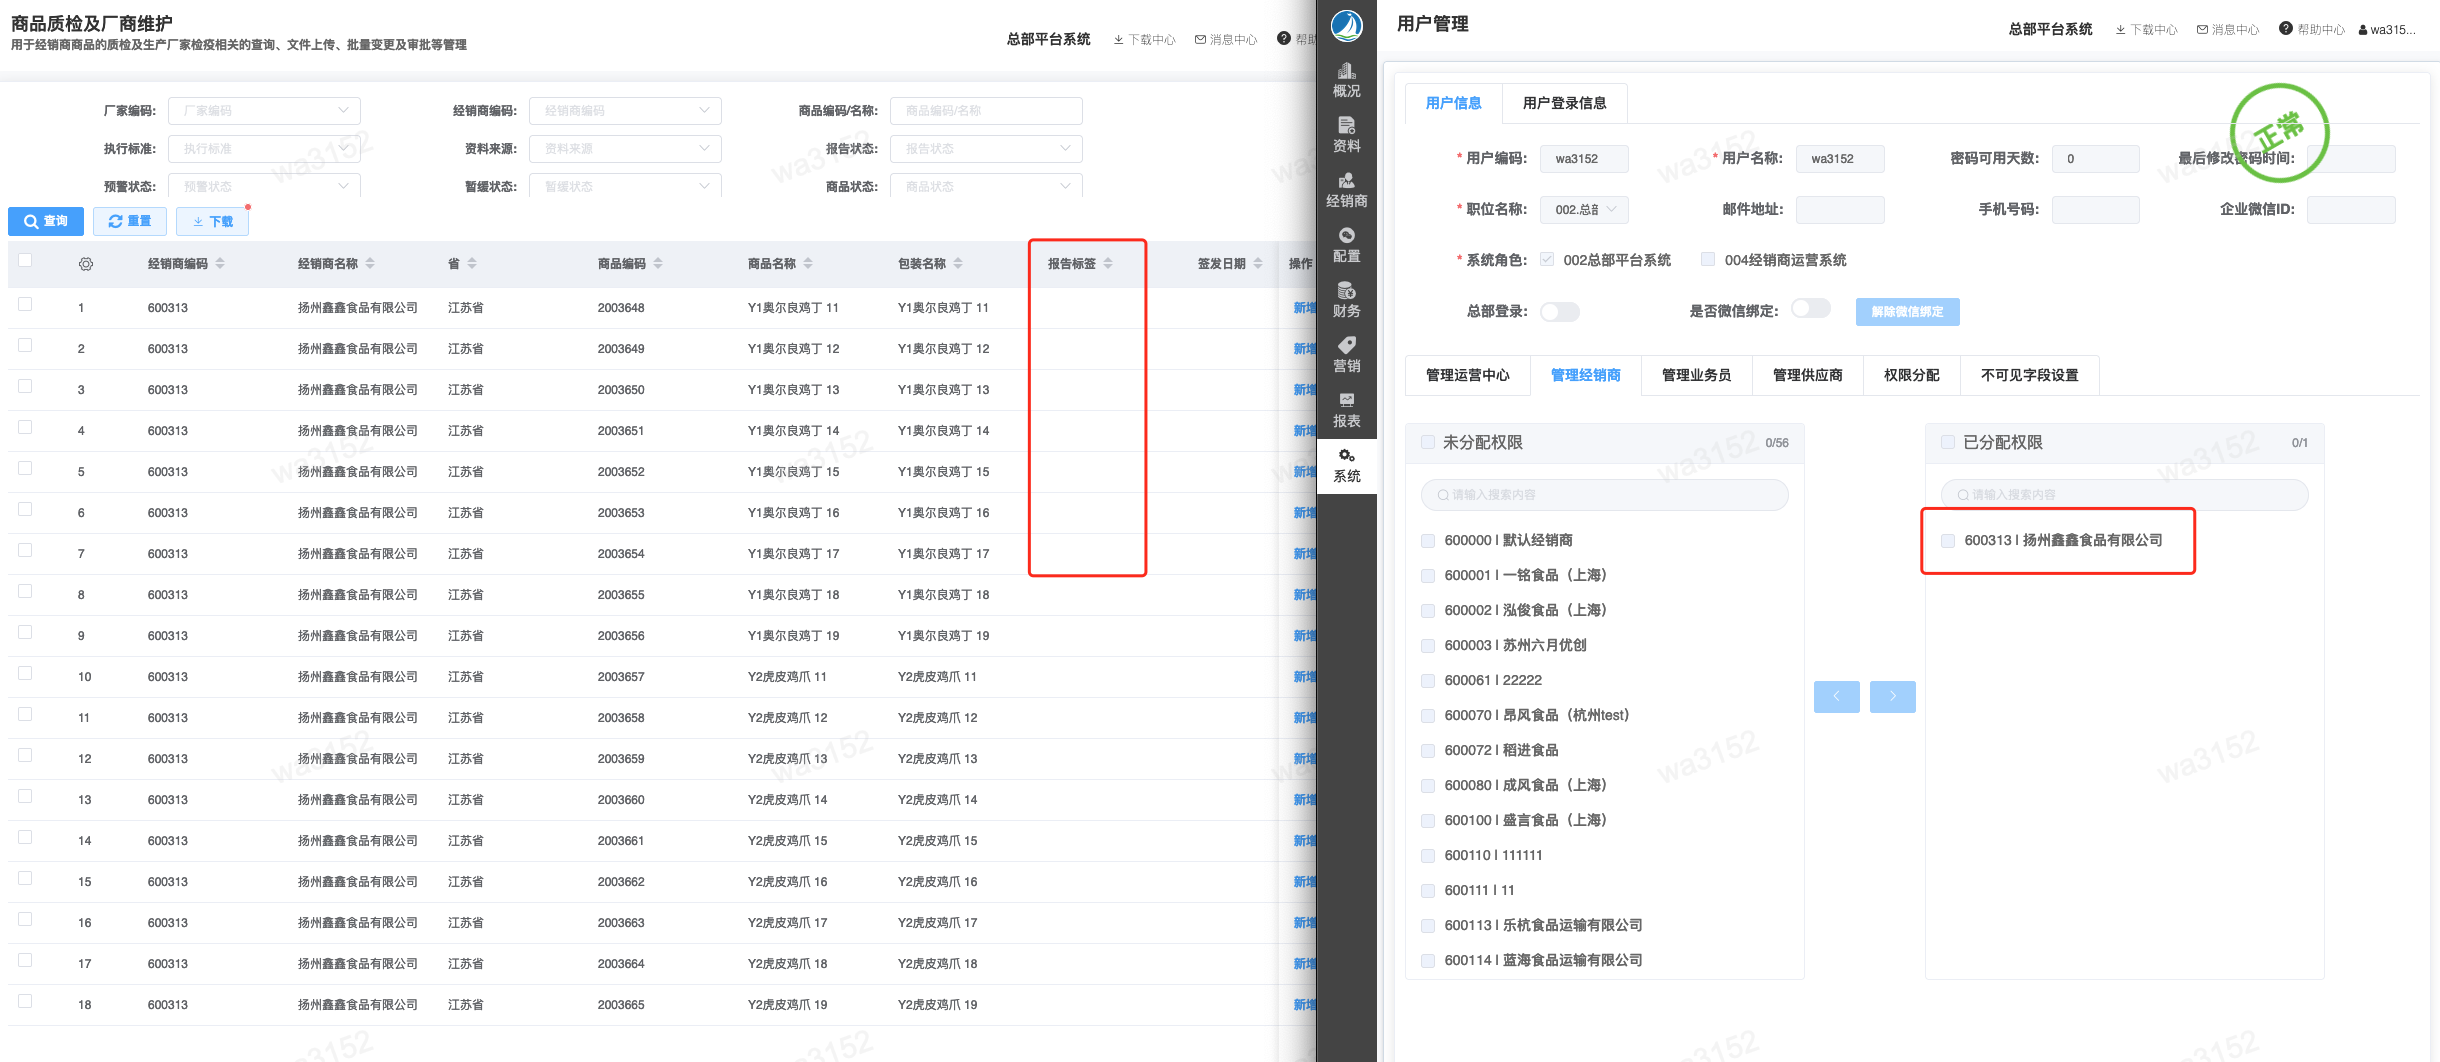Screen dimensions: 2440x1062
Task: Toggle the 总部登录 switch
Action: 1560,312
